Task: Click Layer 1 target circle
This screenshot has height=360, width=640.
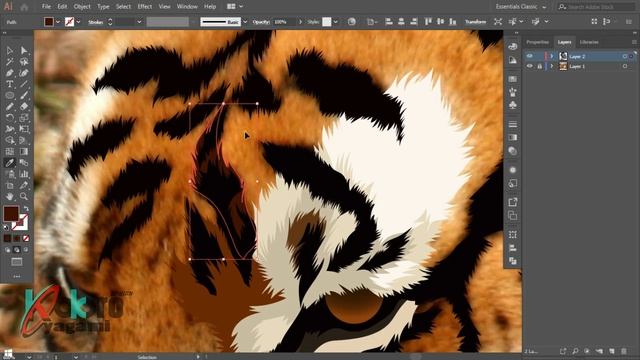Action: click(x=624, y=66)
